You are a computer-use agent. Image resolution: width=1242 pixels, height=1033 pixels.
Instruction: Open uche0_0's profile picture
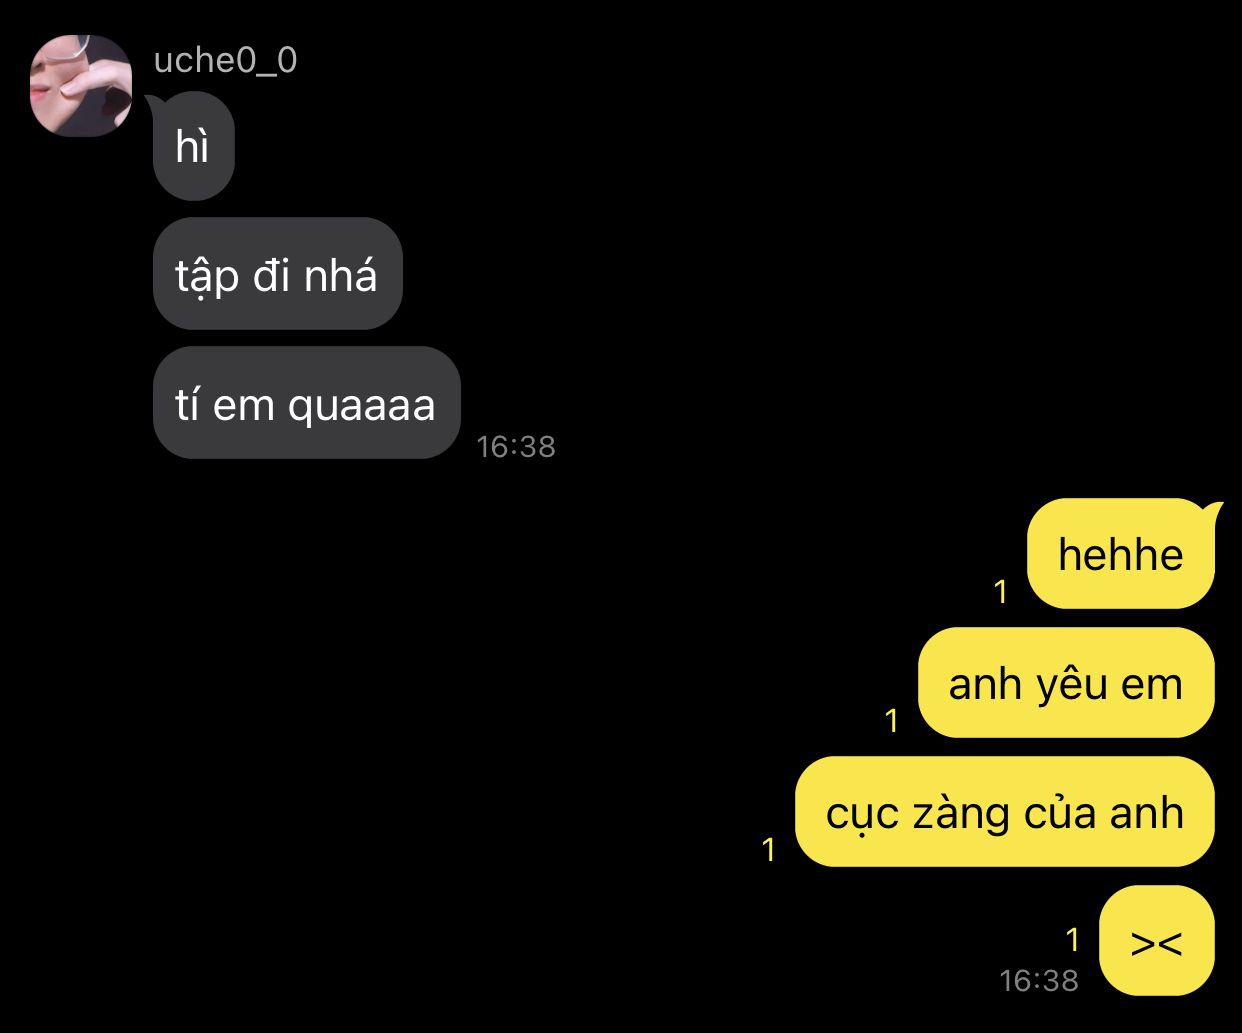pyautogui.click(x=81, y=85)
